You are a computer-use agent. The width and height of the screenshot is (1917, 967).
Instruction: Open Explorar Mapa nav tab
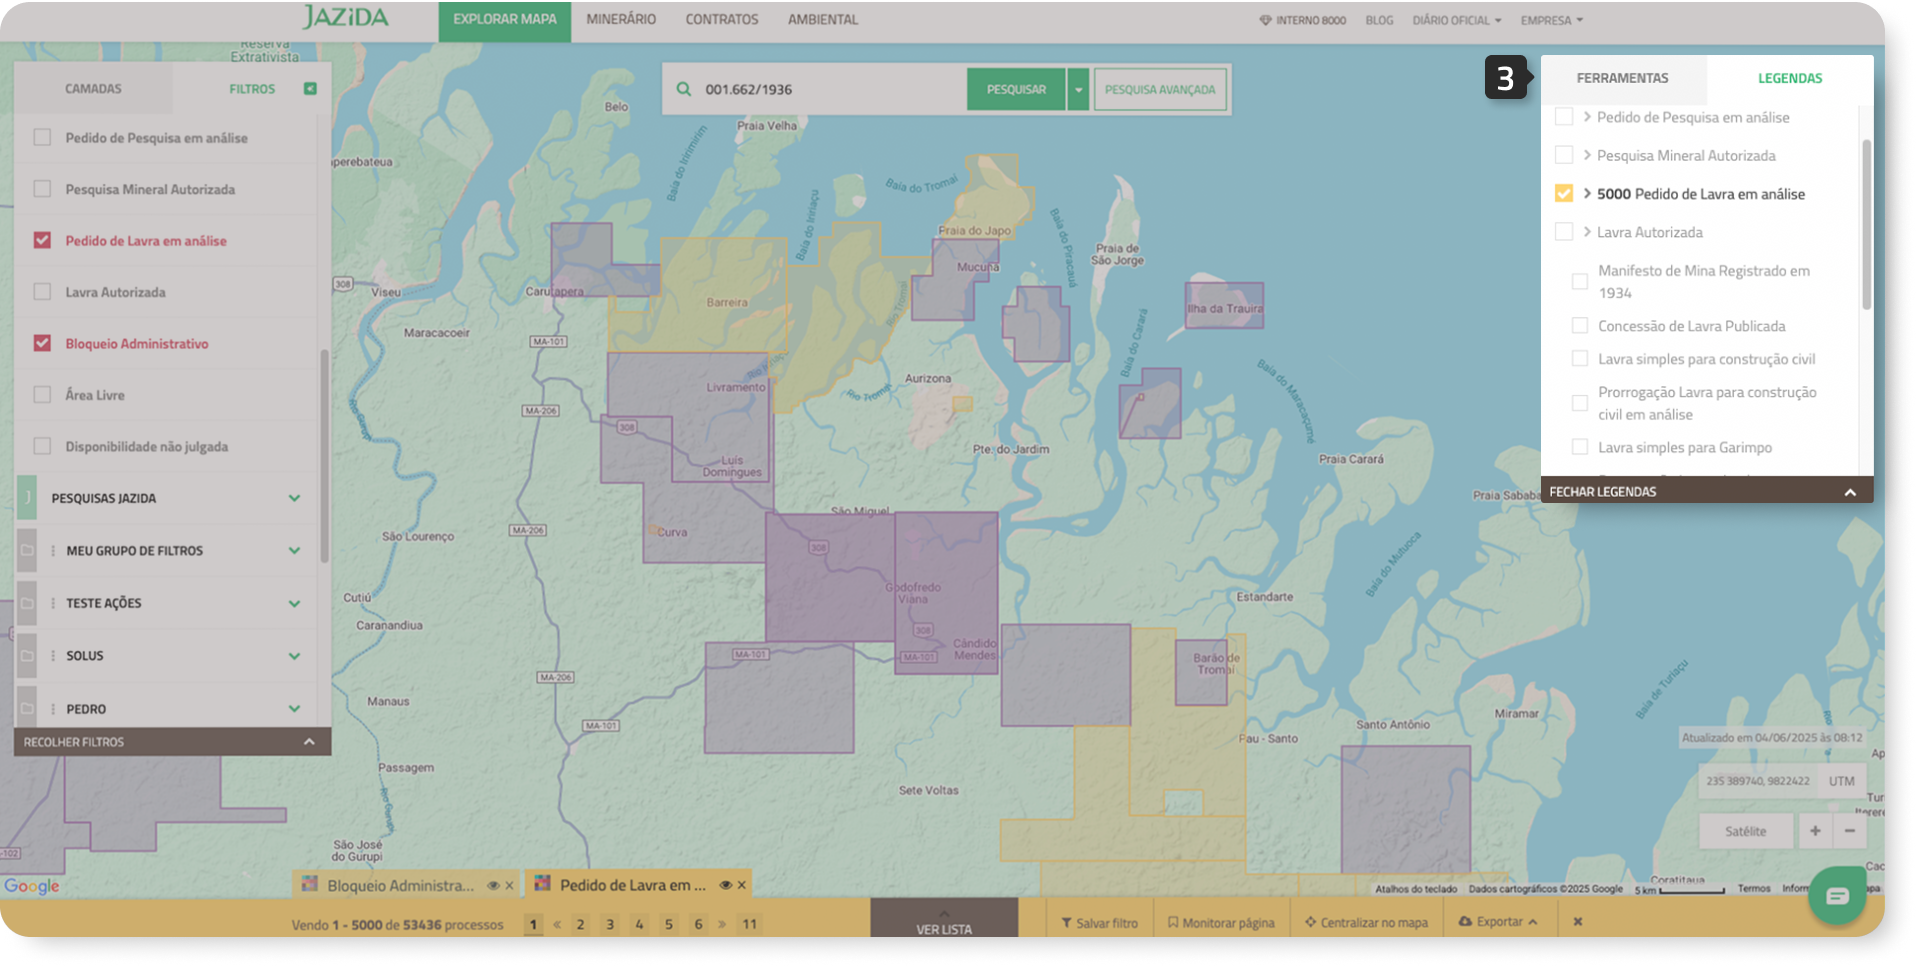click(x=504, y=20)
